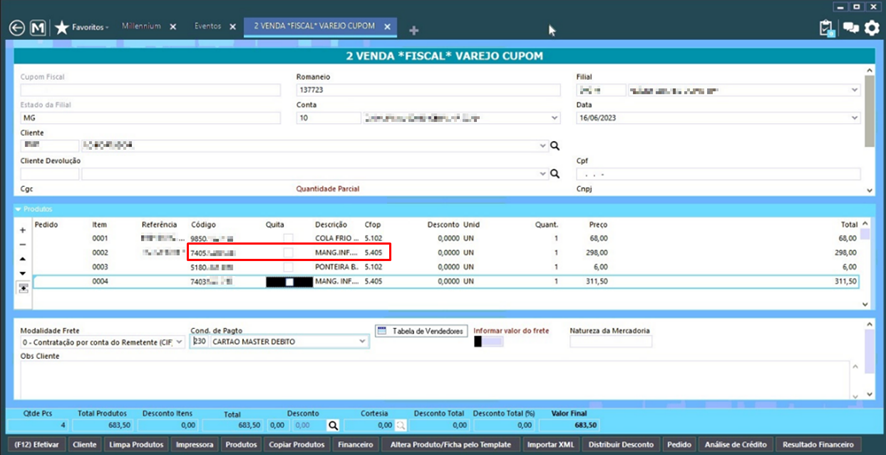Click the settings gear icon

(871, 28)
